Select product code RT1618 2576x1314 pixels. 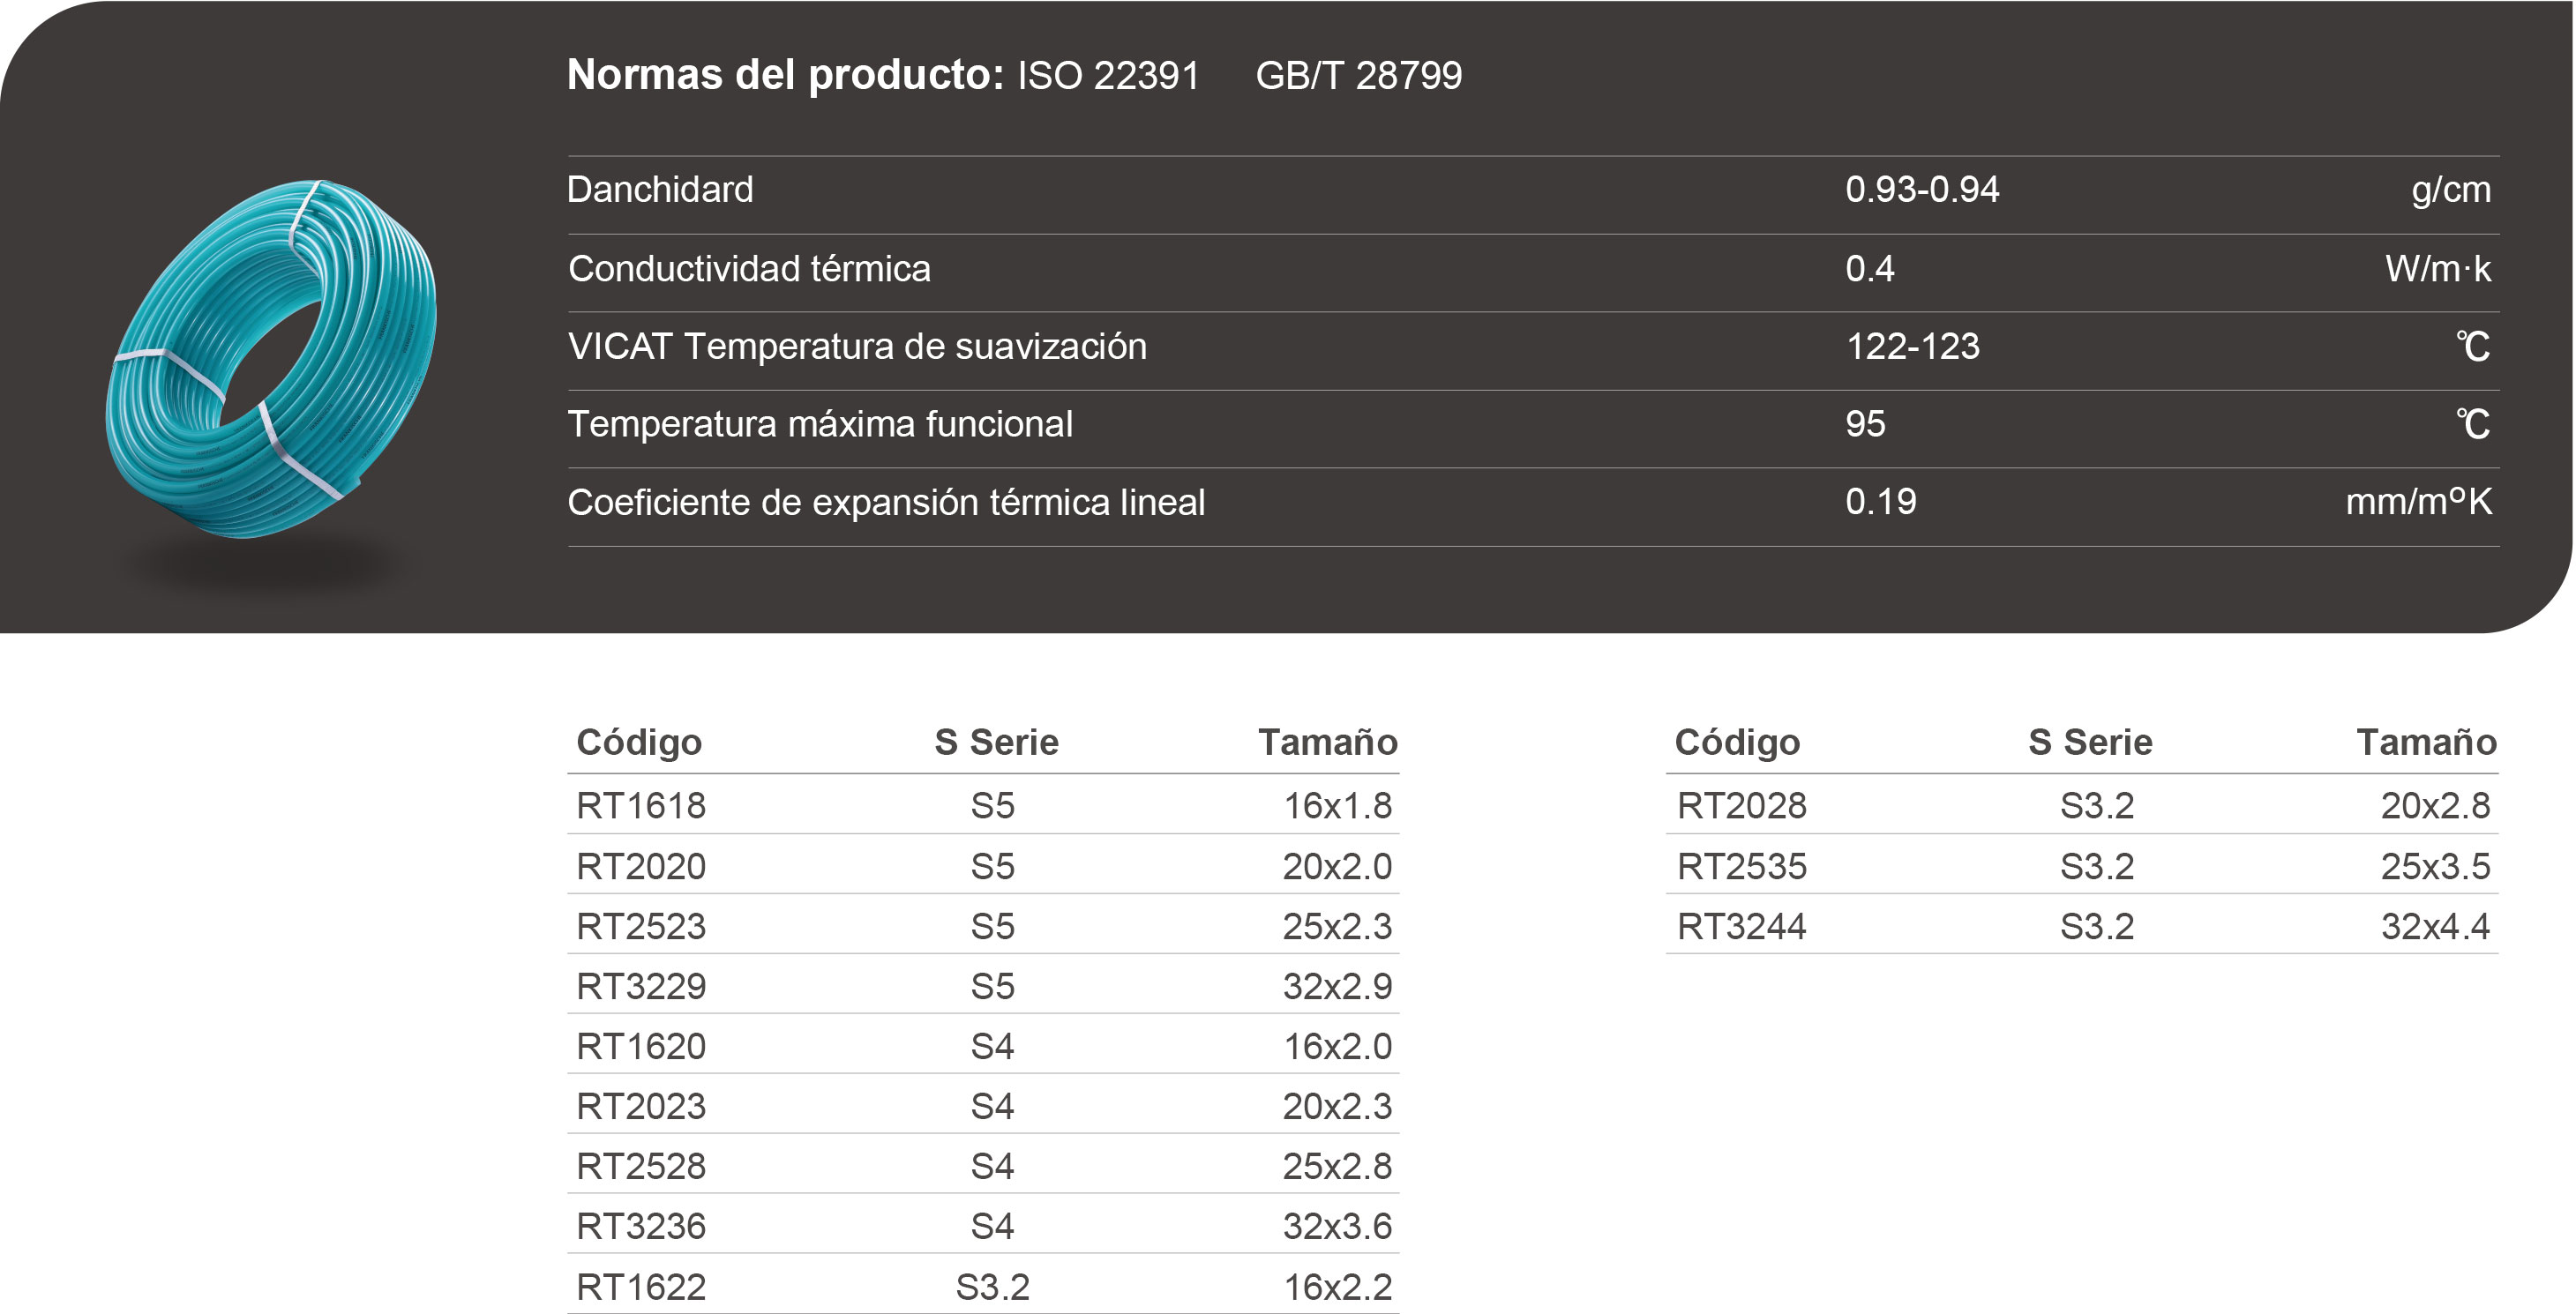click(641, 806)
